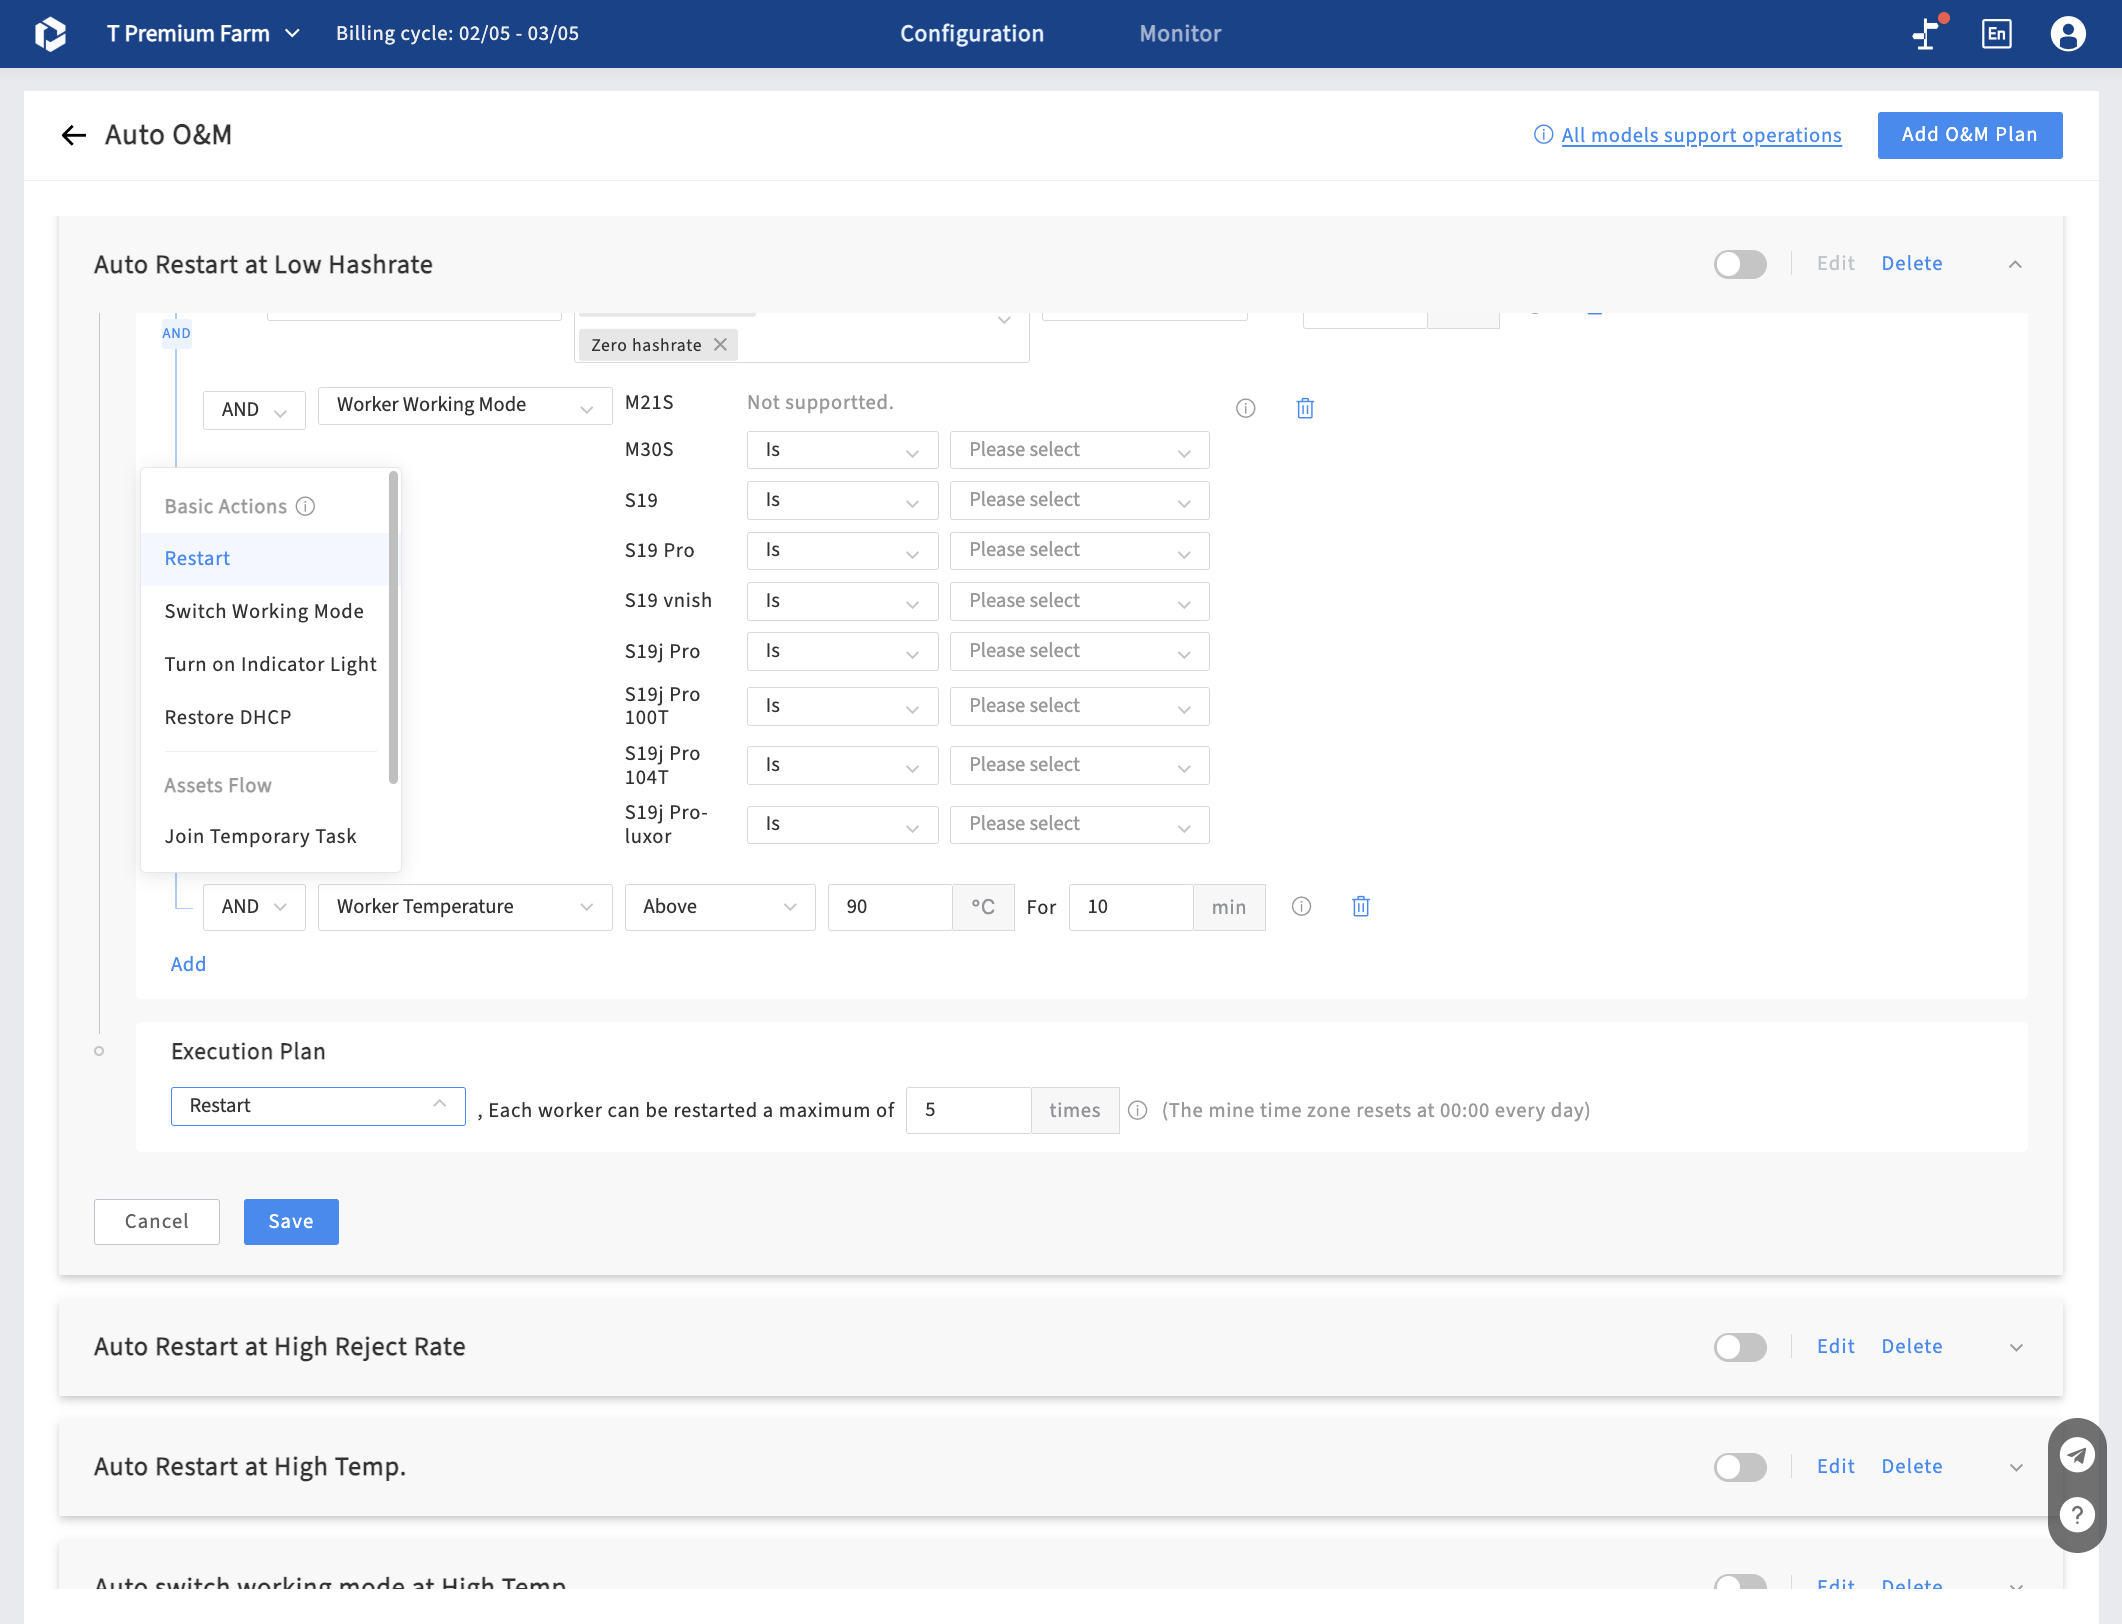
Task: Click the app logo icon in header
Action: pos(50,34)
